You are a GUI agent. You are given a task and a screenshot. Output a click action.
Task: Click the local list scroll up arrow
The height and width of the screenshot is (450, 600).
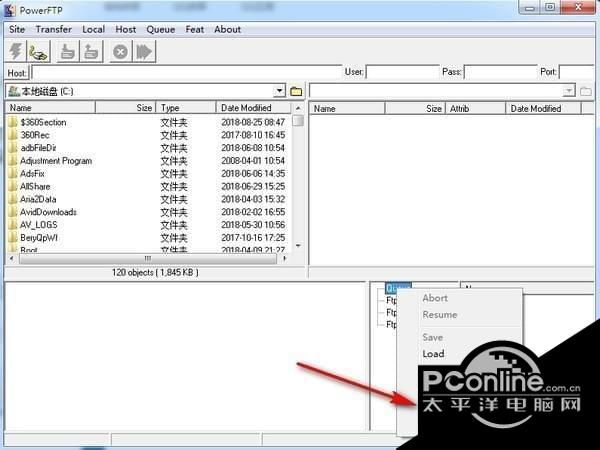pos(298,108)
